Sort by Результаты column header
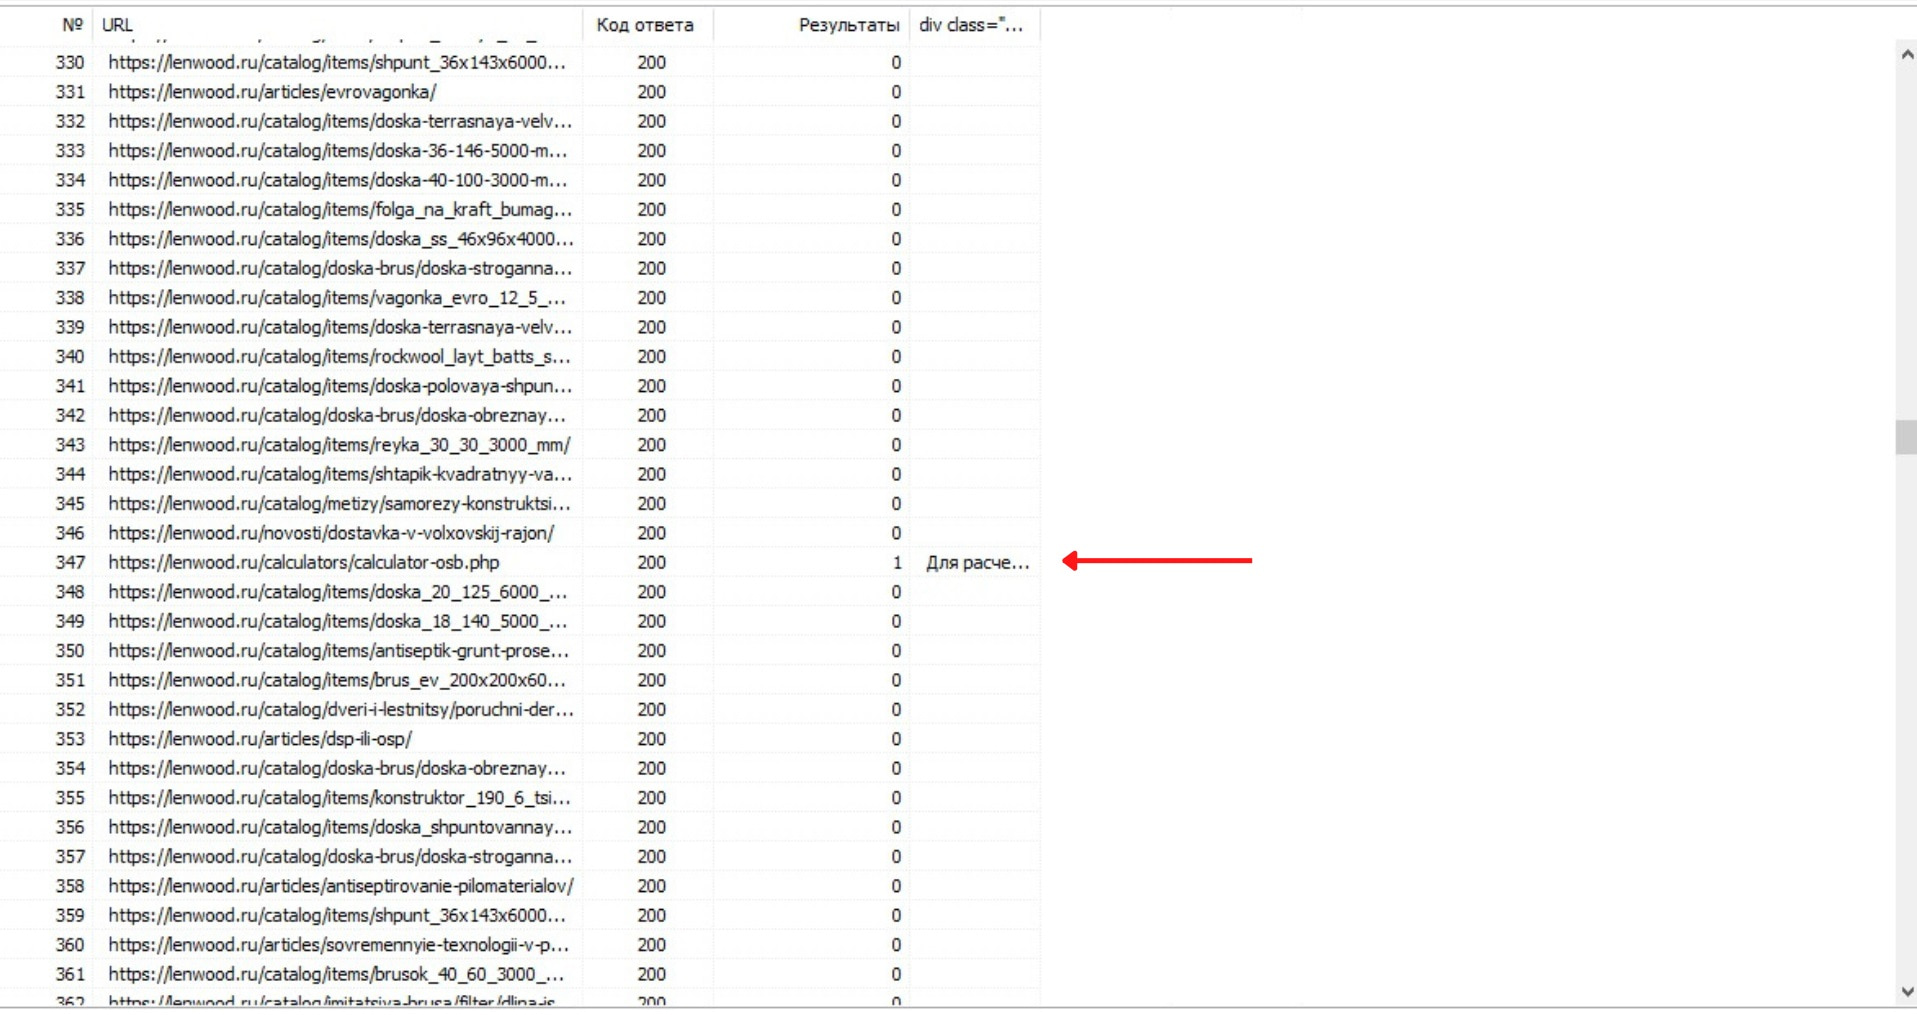The width and height of the screenshot is (1917, 1015). [849, 25]
